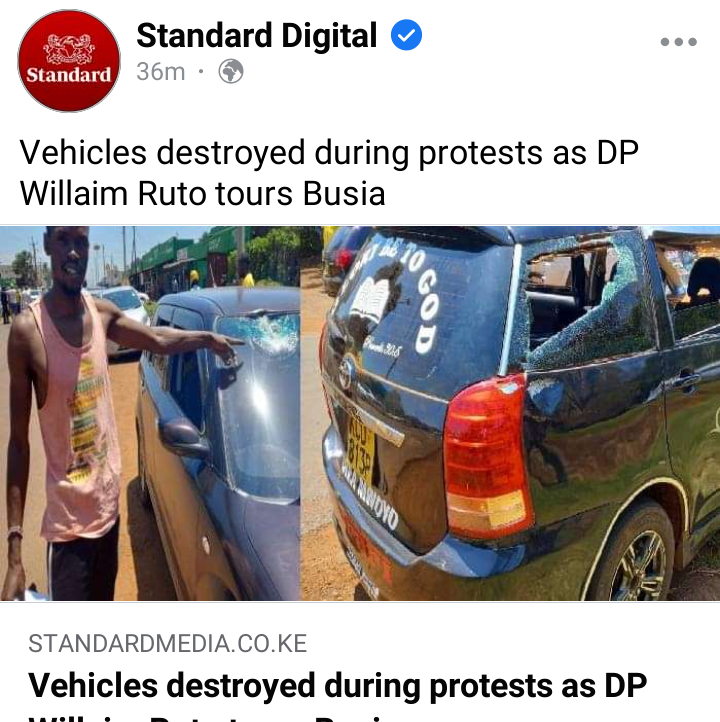720x722 pixels.
Task: Open the 36m post timestamp
Action: [x=161, y=72]
